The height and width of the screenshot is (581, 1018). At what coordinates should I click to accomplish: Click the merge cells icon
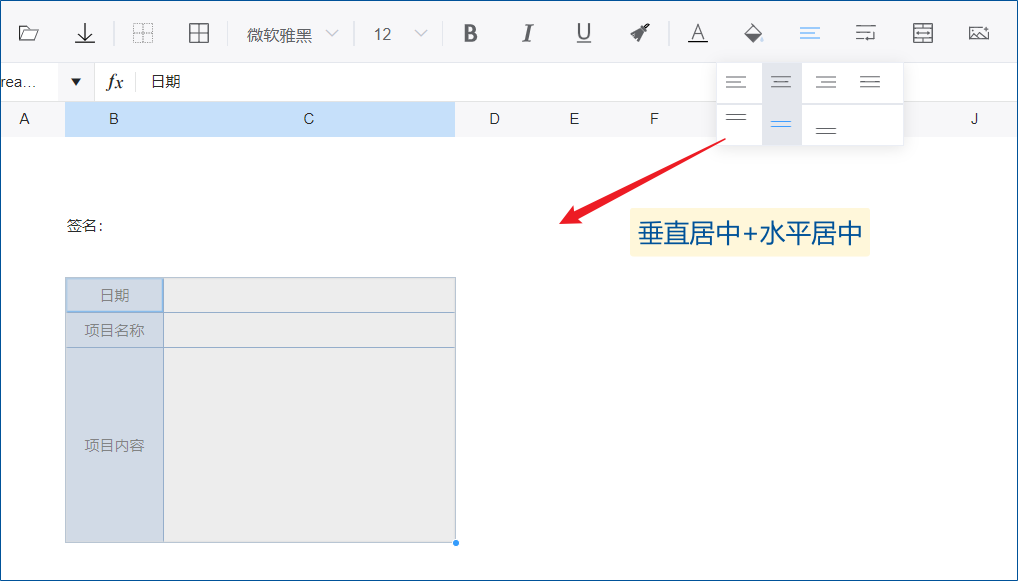point(923,33)
